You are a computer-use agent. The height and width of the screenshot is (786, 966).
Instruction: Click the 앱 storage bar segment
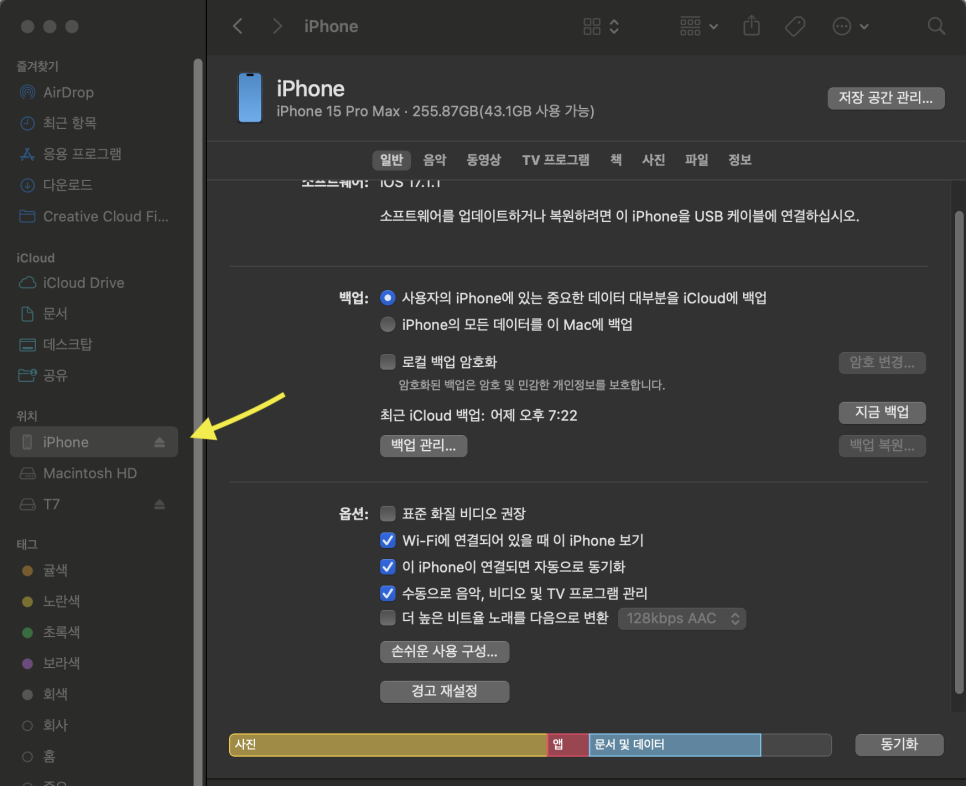[x=568, y=745]
